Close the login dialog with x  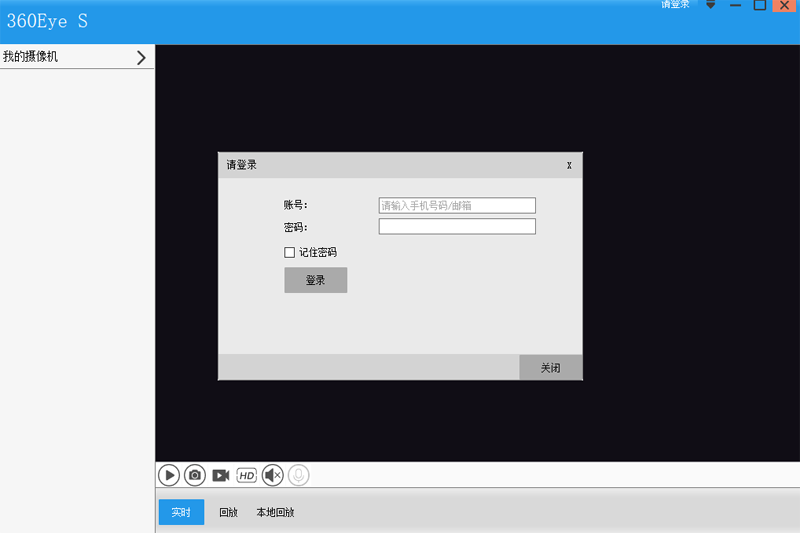pos(569,165)
